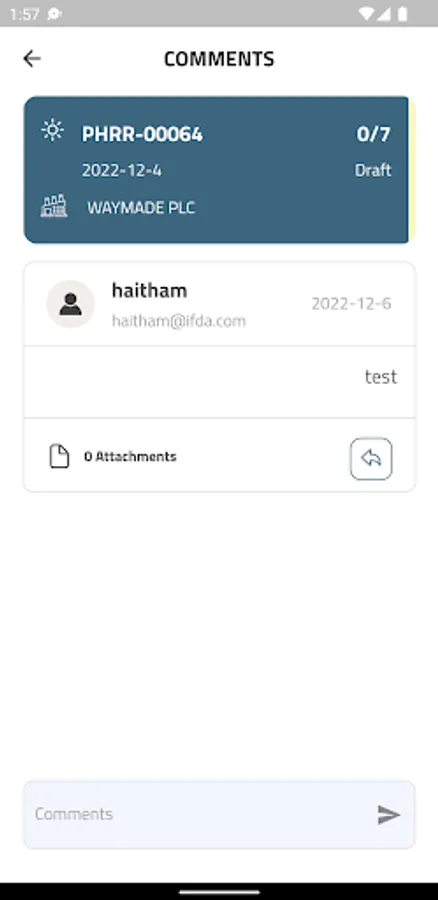Tap the battery icon in status bar
Screen dimensions: 438x900
[x=403, y=13]
